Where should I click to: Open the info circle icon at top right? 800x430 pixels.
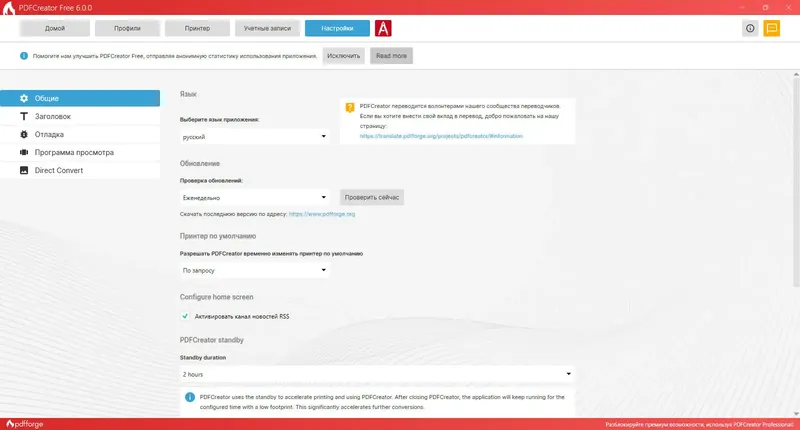pyautogui.click(x=750, y=29)
